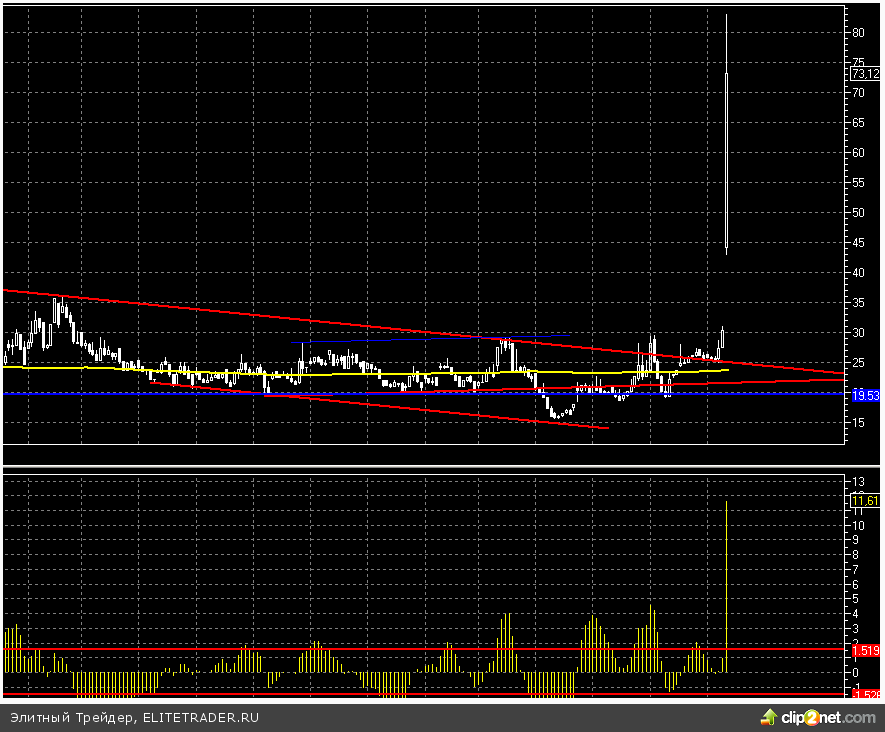This screenshot has width=885, height=732.
Task: Click the red 1.519 indicator level label
Action: coord(864,650)
